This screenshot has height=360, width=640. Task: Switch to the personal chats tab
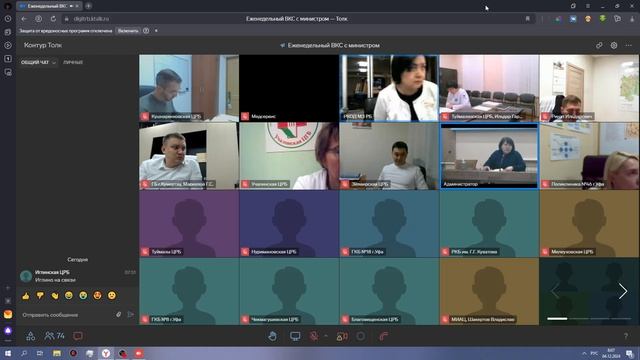(x=73, y=62)
